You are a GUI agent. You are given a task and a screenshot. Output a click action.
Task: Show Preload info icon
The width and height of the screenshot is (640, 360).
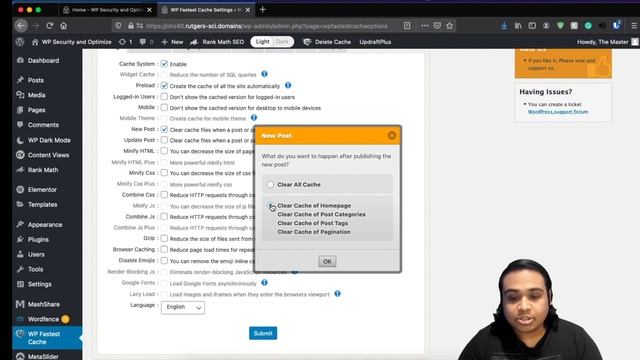pos(288,85)
